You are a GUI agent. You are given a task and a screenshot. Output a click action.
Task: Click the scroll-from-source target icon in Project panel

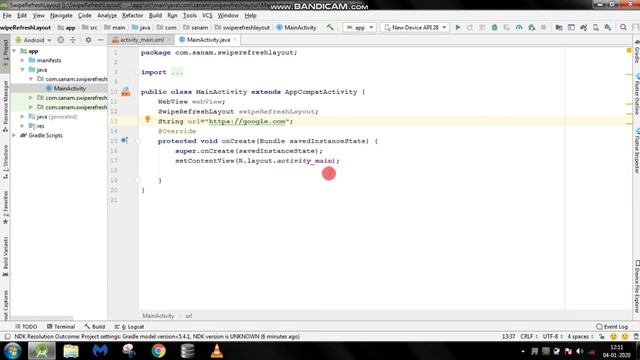point(60,40)
